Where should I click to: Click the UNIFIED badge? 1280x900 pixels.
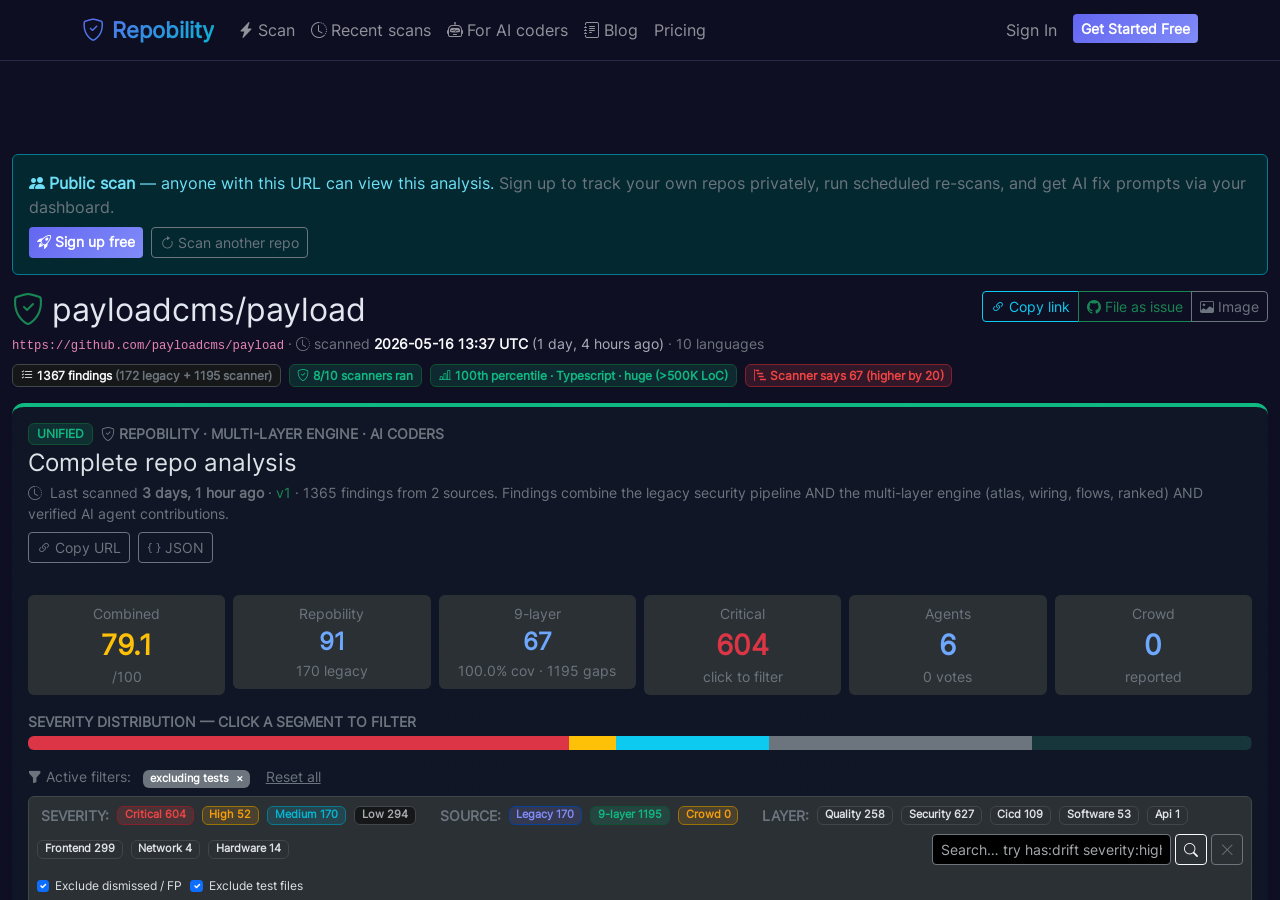(60, 434)
